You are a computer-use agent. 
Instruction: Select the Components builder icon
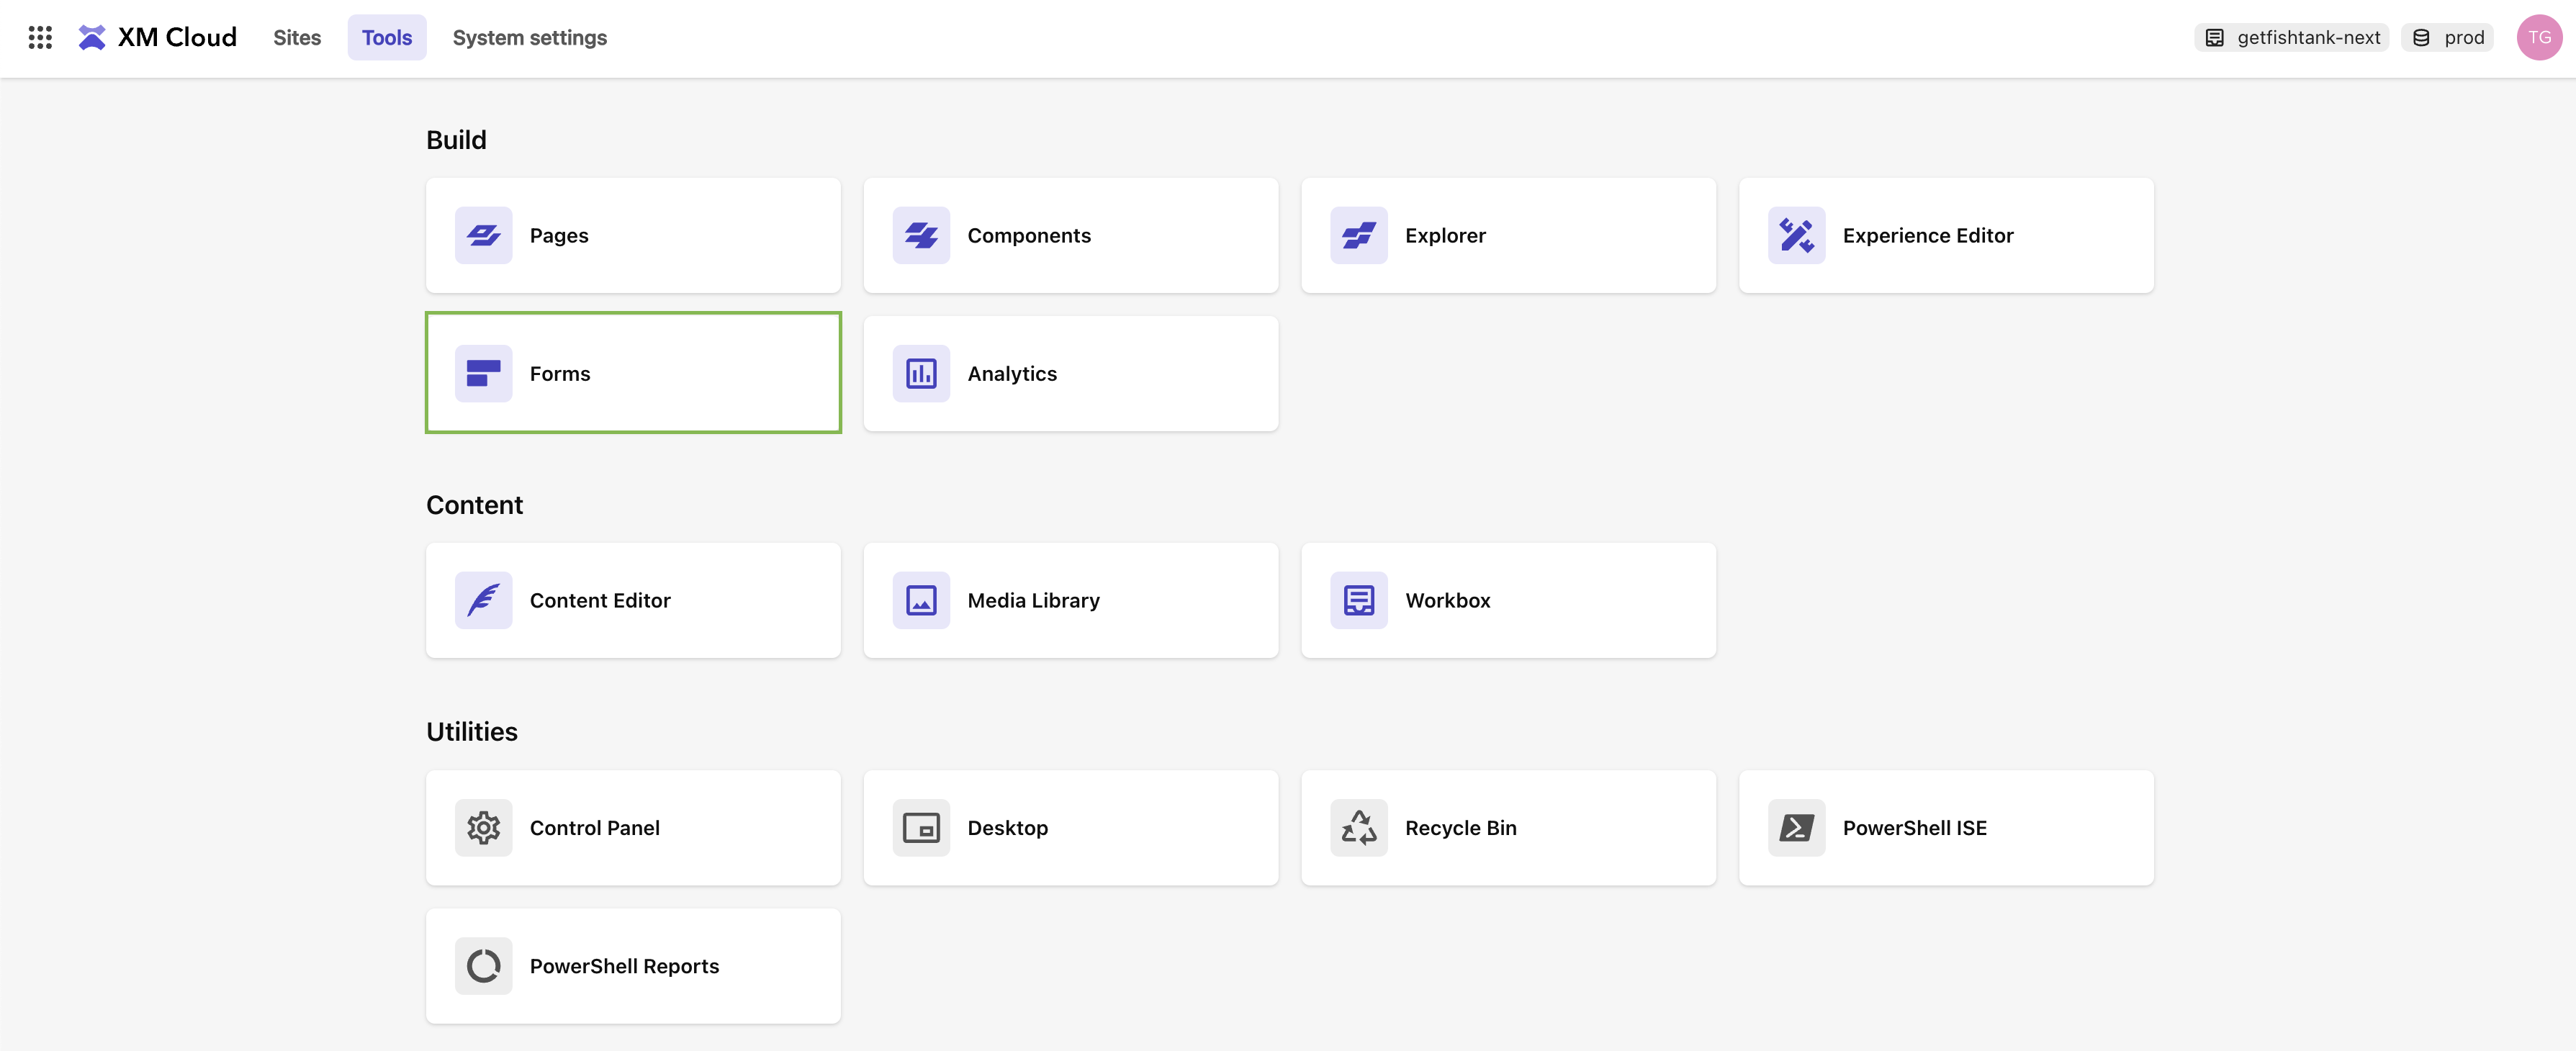[921, 235]
